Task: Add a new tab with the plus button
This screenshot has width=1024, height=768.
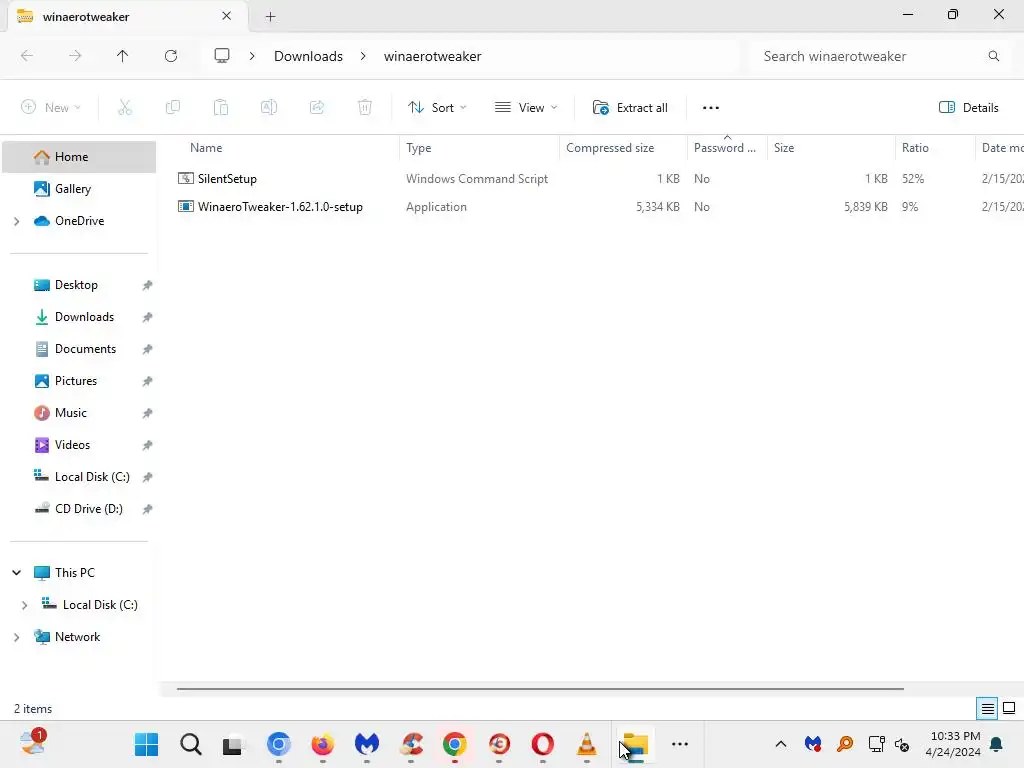Action: pyautogui.click(x=270, y=17)
